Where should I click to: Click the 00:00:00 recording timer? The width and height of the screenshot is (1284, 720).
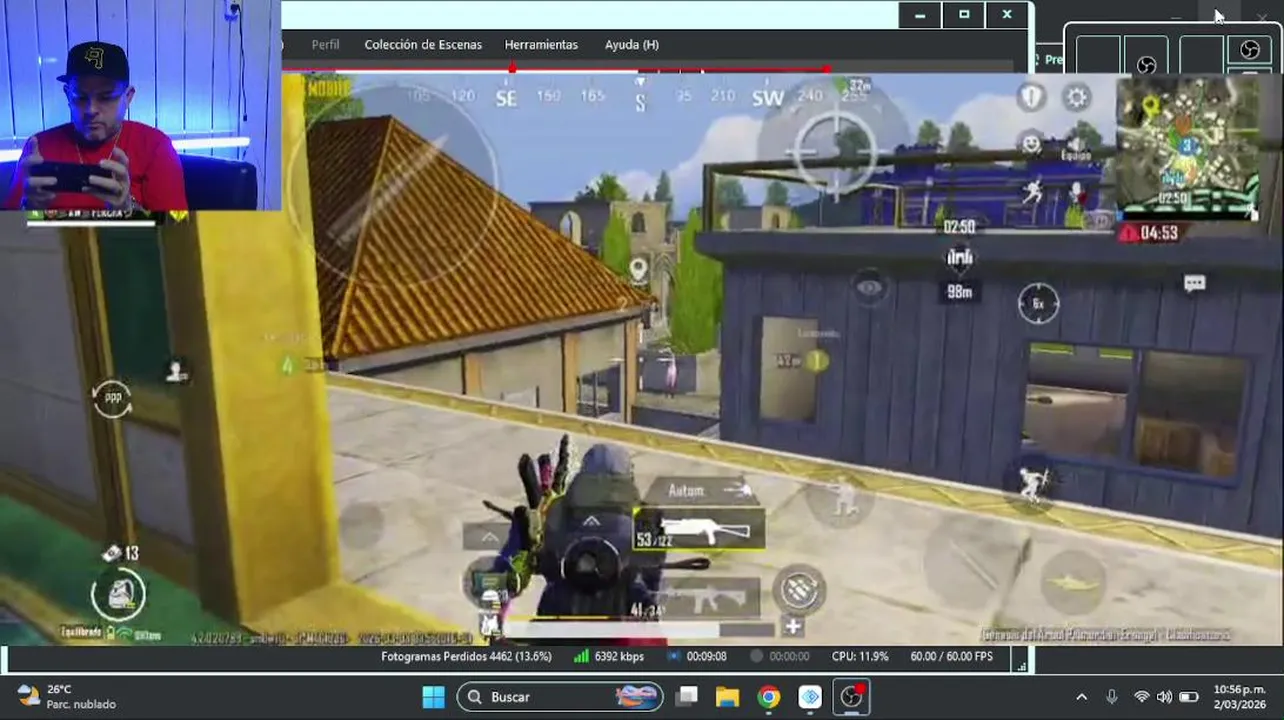coord(781,657)
